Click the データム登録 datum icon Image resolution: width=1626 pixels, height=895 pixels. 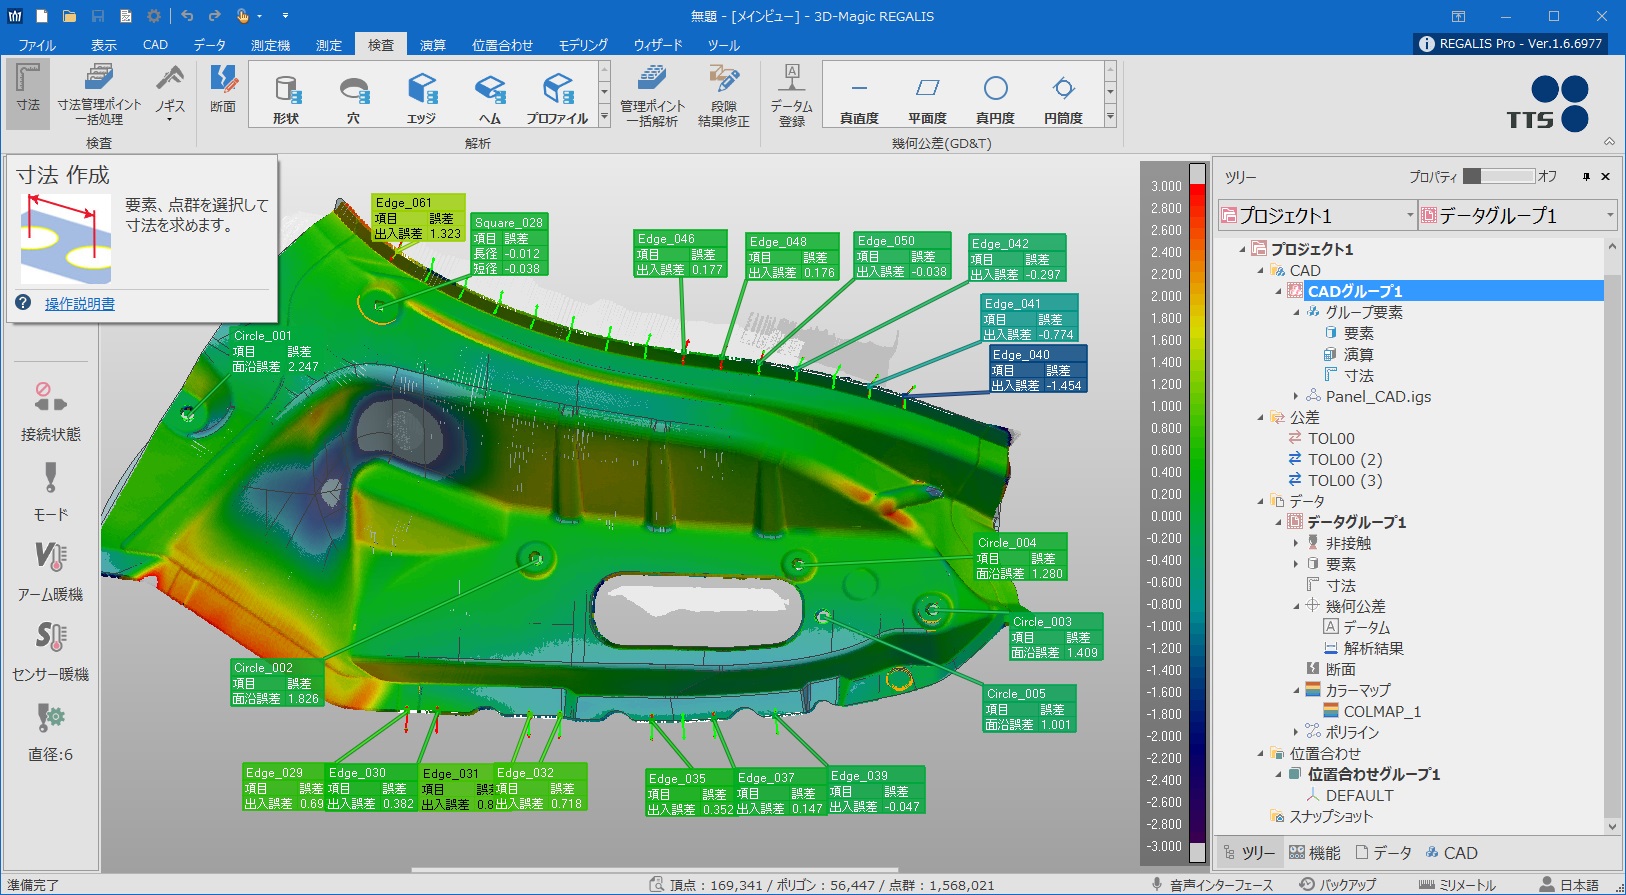791,95
